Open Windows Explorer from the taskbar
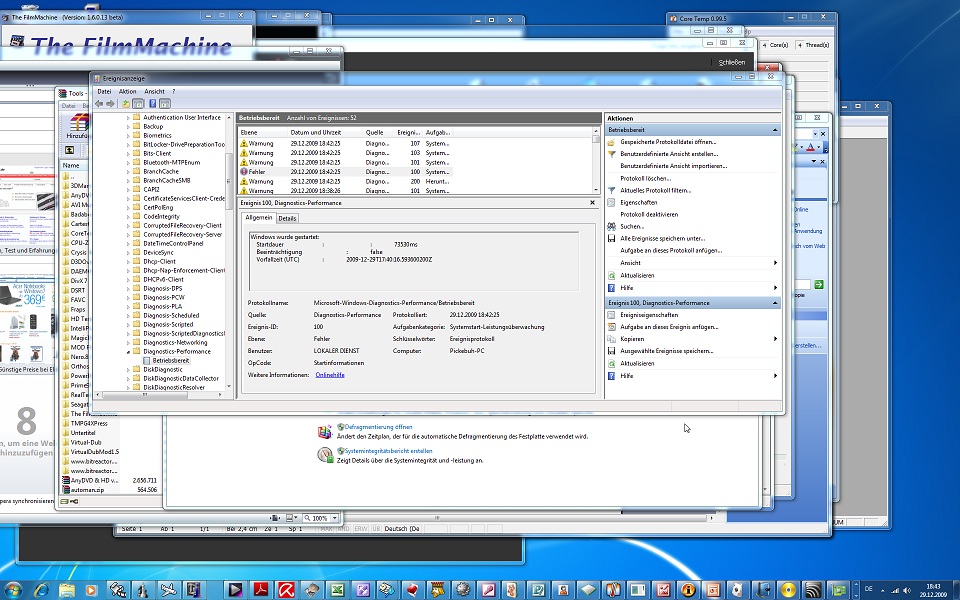Screen dimensions: 960x600 (x=67, y=590)
